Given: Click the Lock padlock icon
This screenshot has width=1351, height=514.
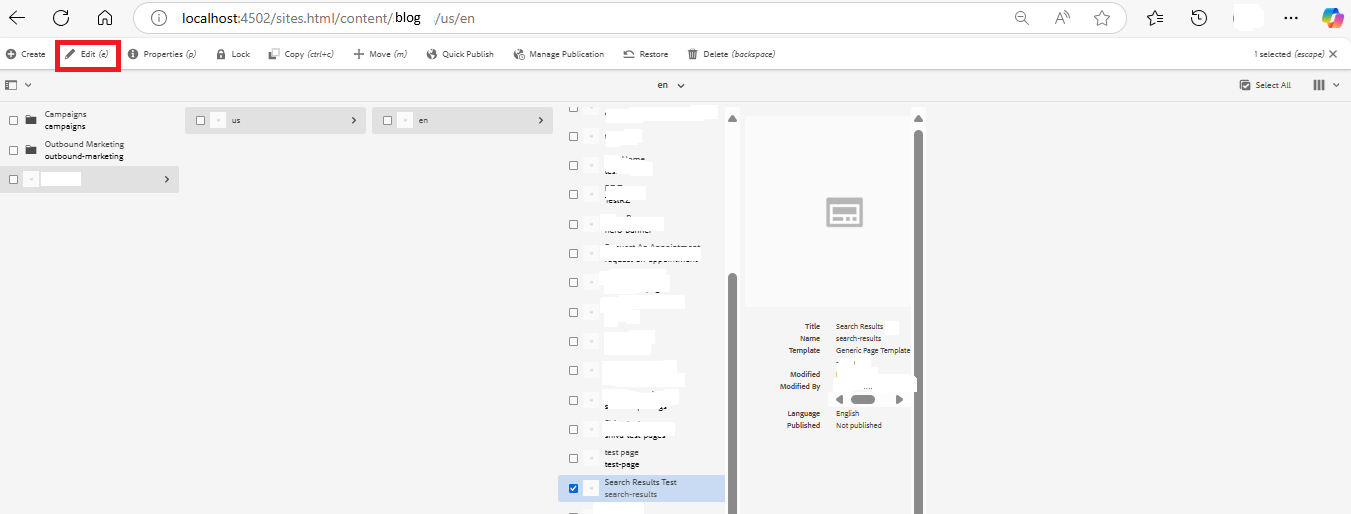Looking at the screenshot, I should (221, 54).
